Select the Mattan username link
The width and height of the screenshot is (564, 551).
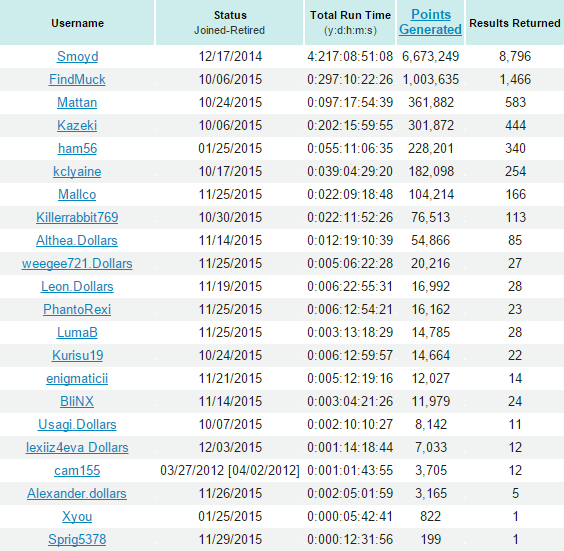click(77, 103)
